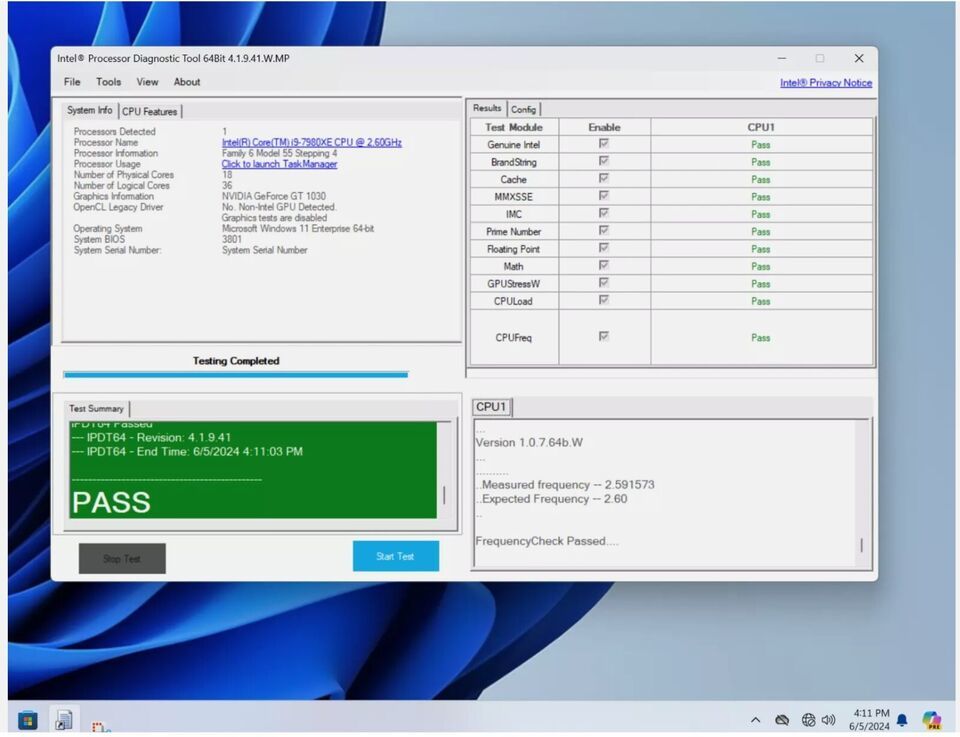Click the Stop Test button

point(122,559)
